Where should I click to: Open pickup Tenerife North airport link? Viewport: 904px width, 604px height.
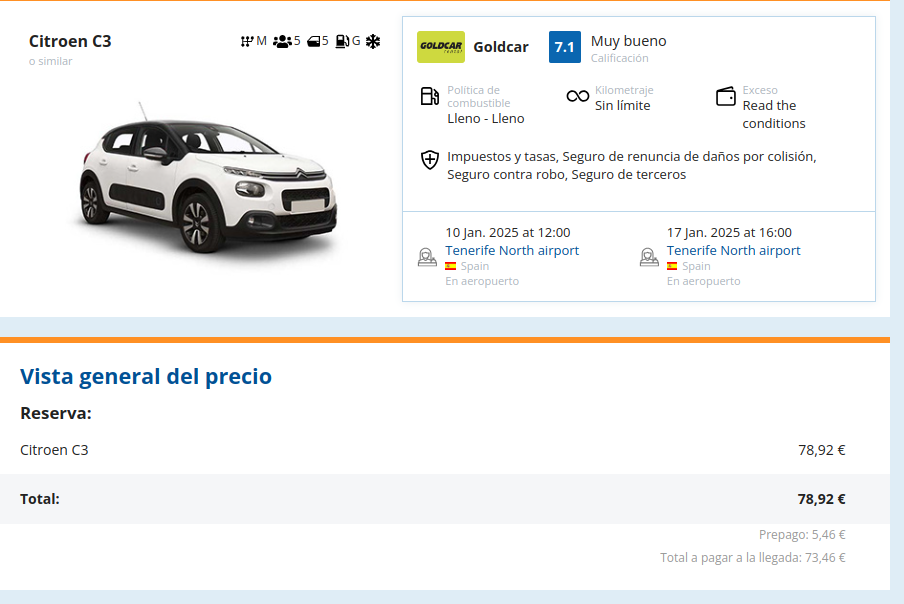[512, 250]
